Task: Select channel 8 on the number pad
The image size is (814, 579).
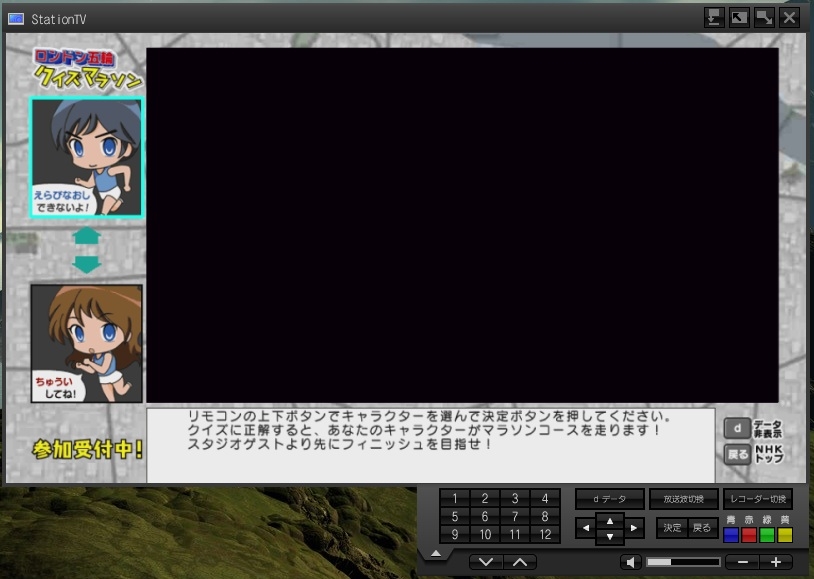Action: [545, 516]
